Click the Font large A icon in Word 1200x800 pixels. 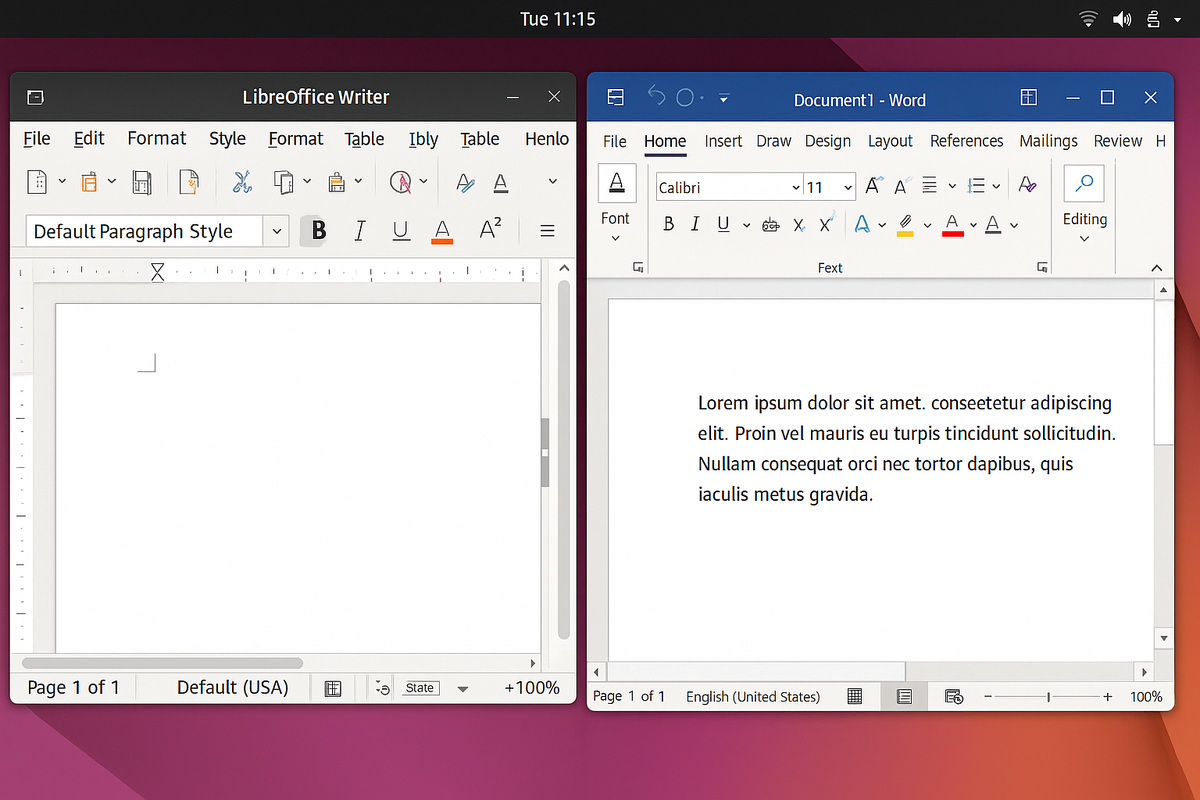point(617,183)
